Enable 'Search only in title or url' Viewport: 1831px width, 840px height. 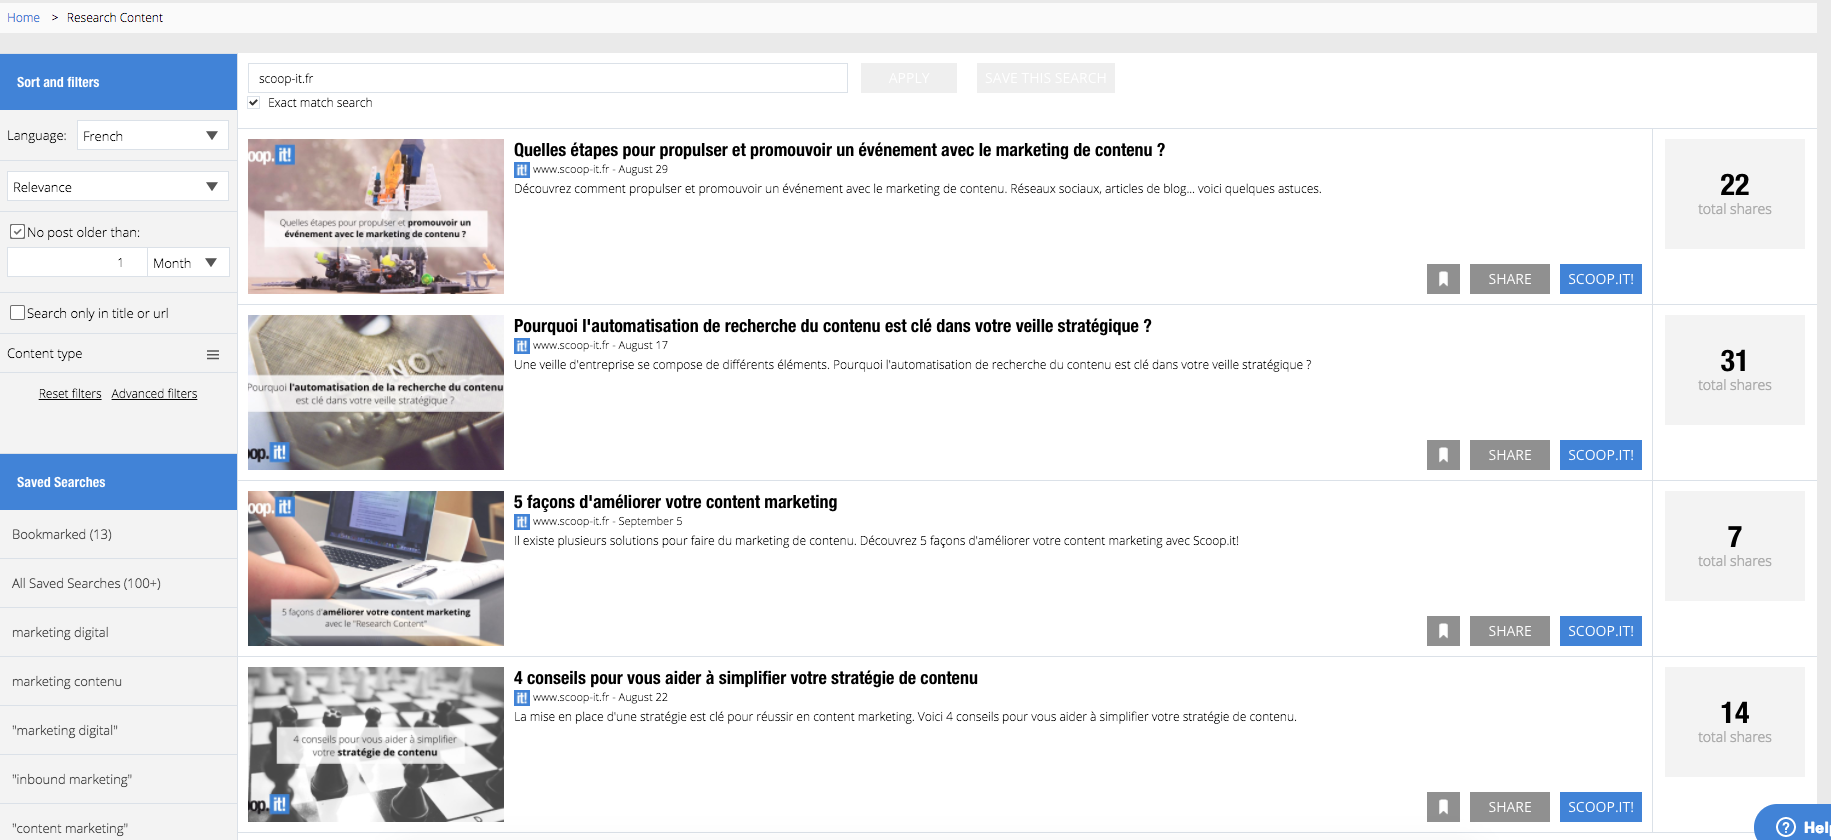click(17, 313)
